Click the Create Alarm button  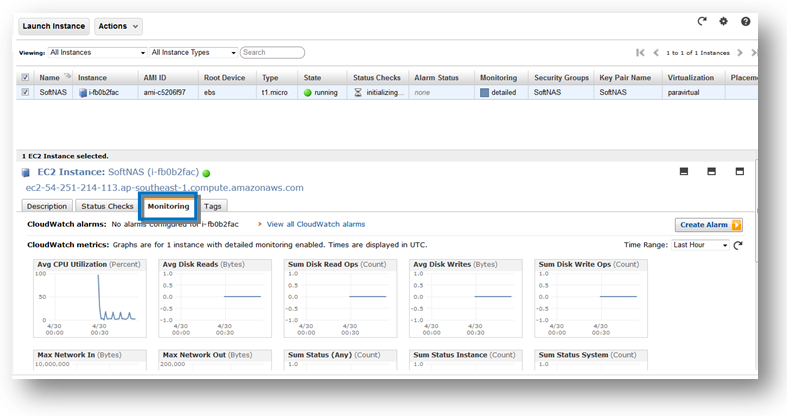point(709,225)
